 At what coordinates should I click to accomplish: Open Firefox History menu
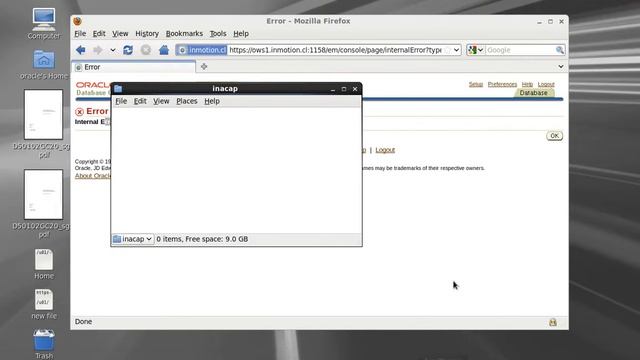pyautogui.click(x=147, y=33)
